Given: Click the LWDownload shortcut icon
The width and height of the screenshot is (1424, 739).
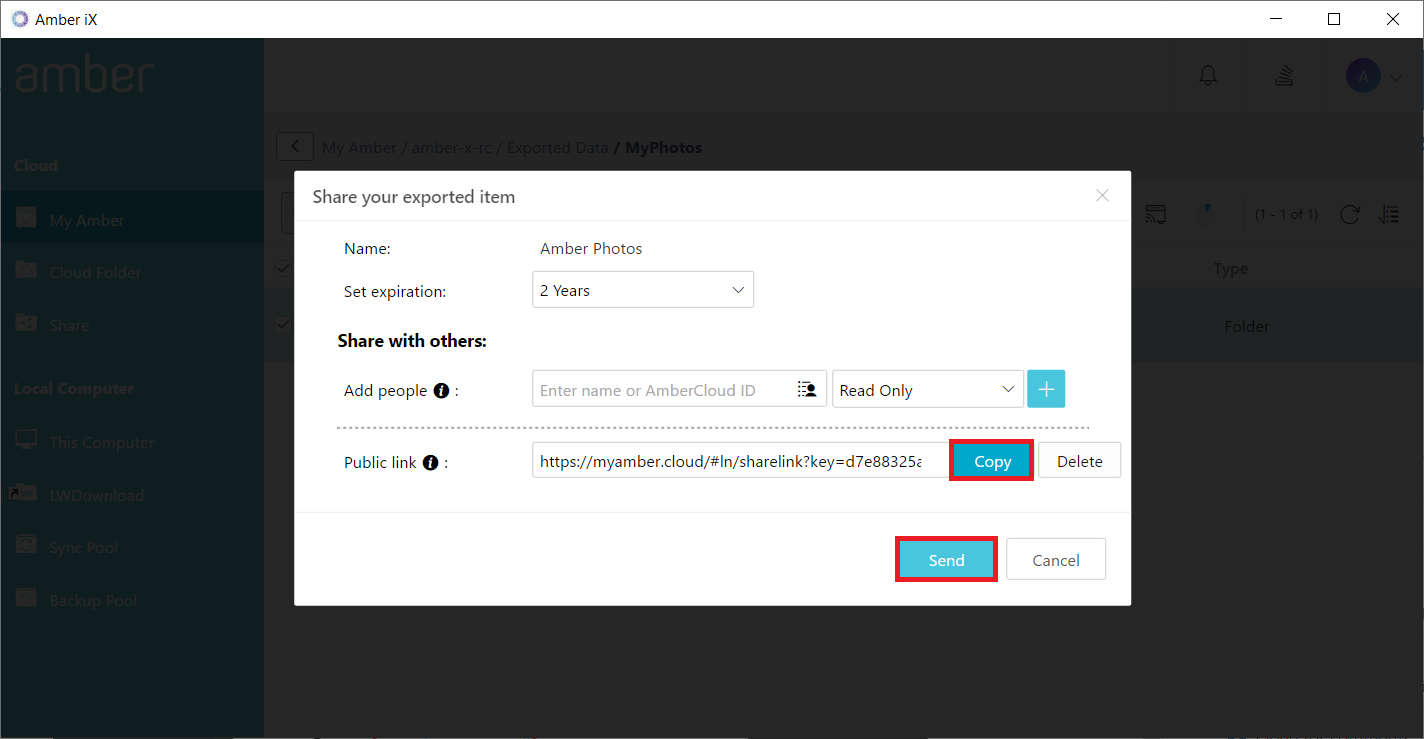Looking at the screenshot, I should point(24,493).
